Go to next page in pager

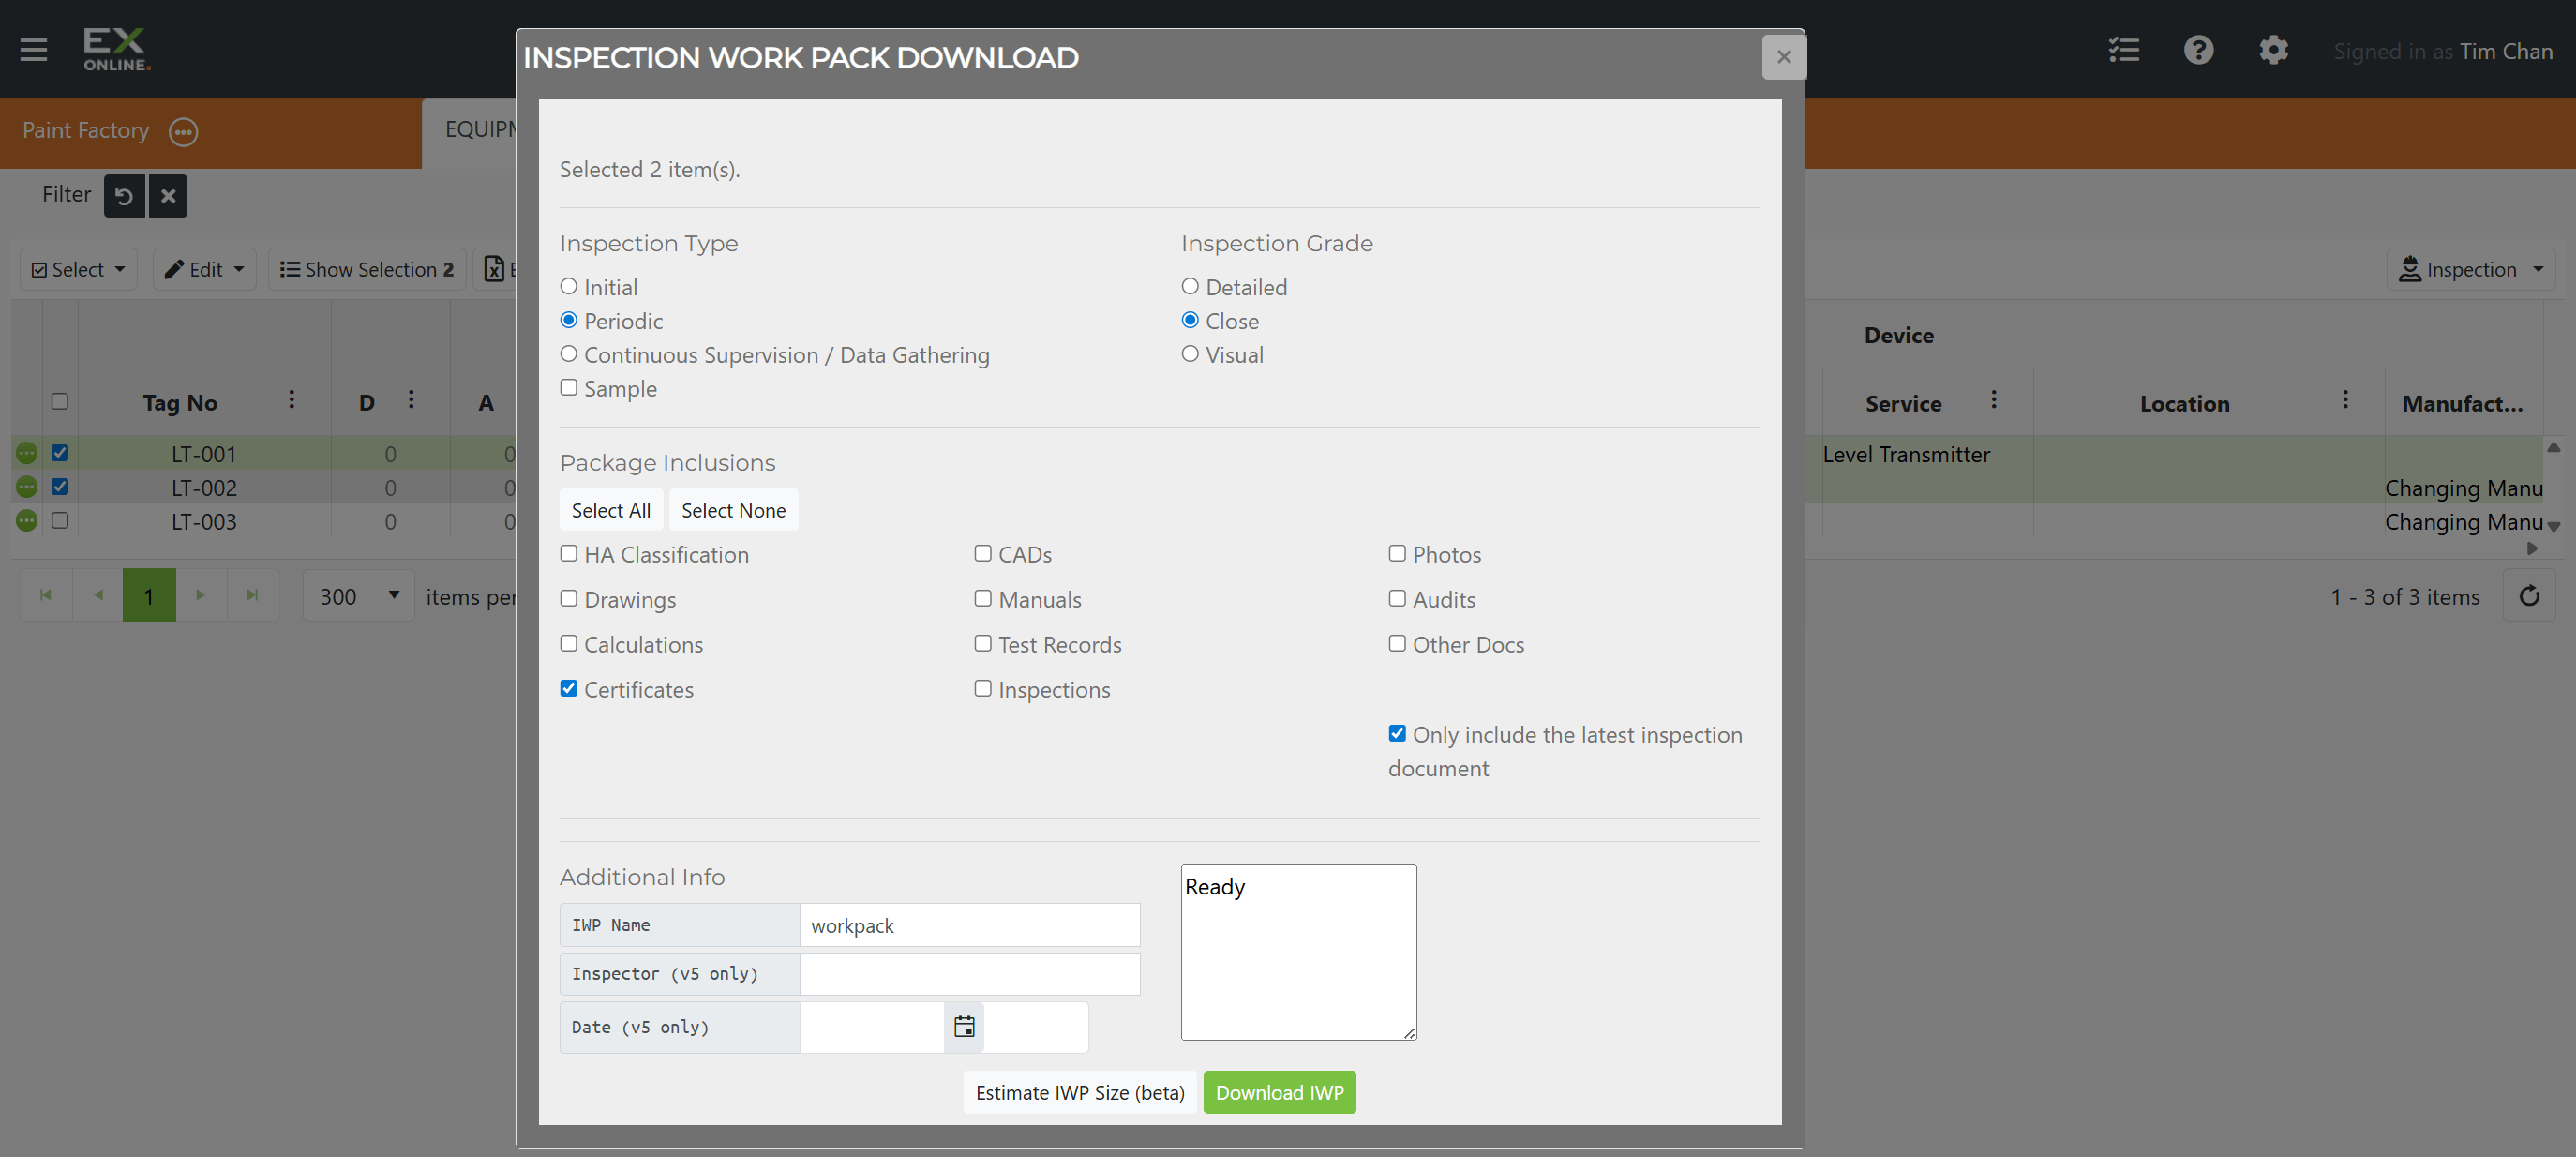(x=201, y=595)
